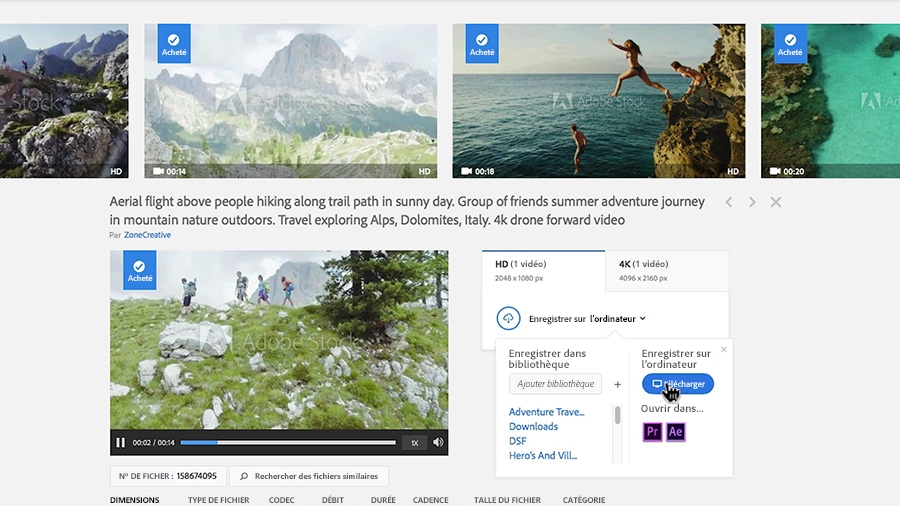This screenshot has height=506, width=900.
Task: Click the blue Télécharger button
Action: (678, 384)
